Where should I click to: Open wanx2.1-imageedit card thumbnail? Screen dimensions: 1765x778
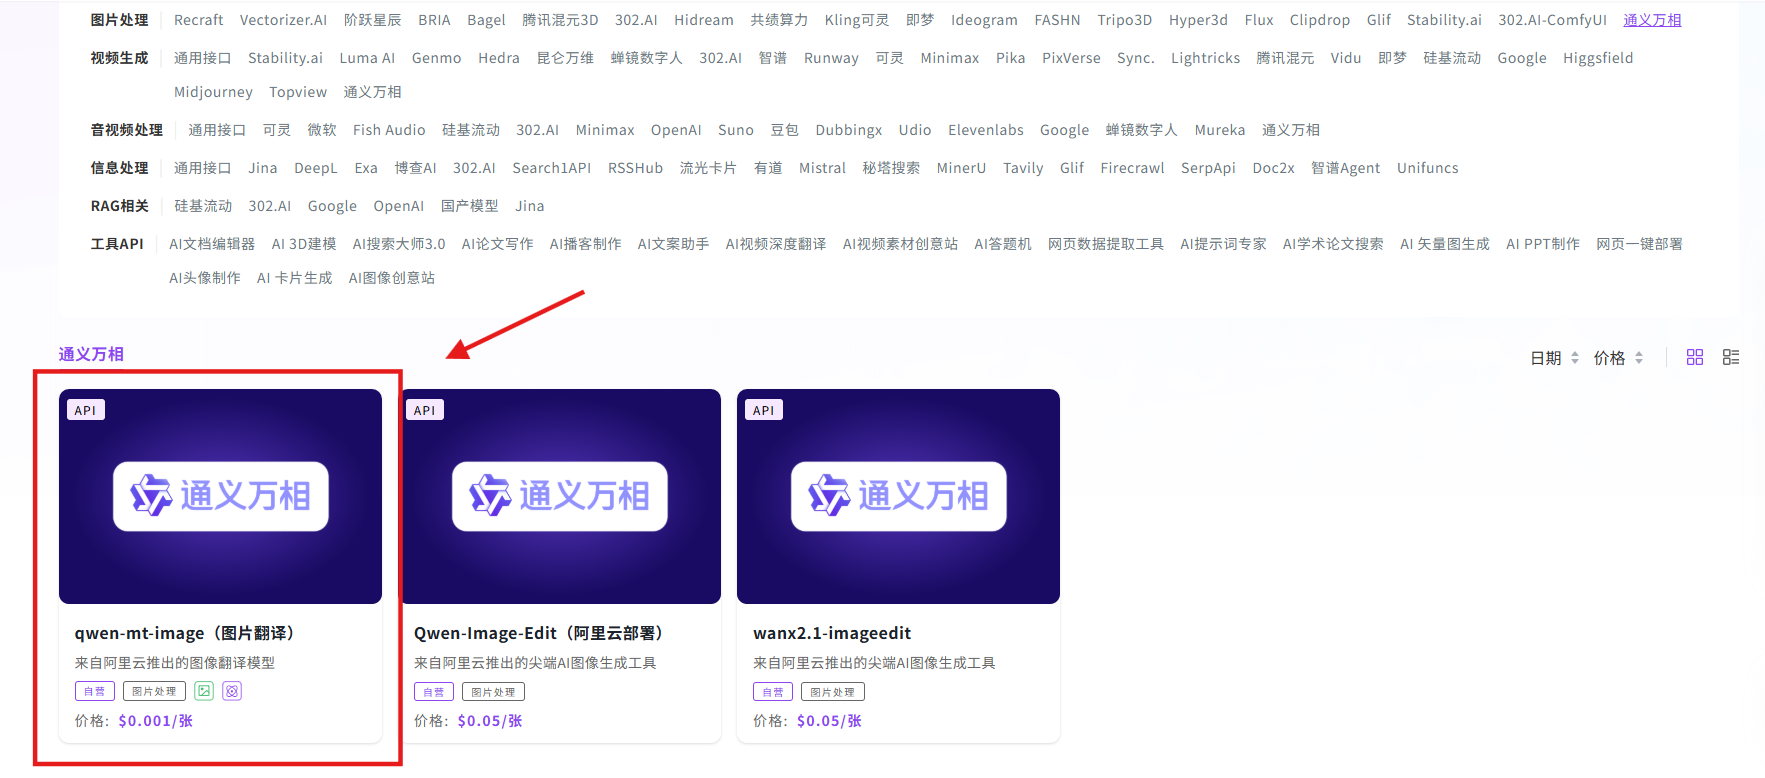pos(898,496)
